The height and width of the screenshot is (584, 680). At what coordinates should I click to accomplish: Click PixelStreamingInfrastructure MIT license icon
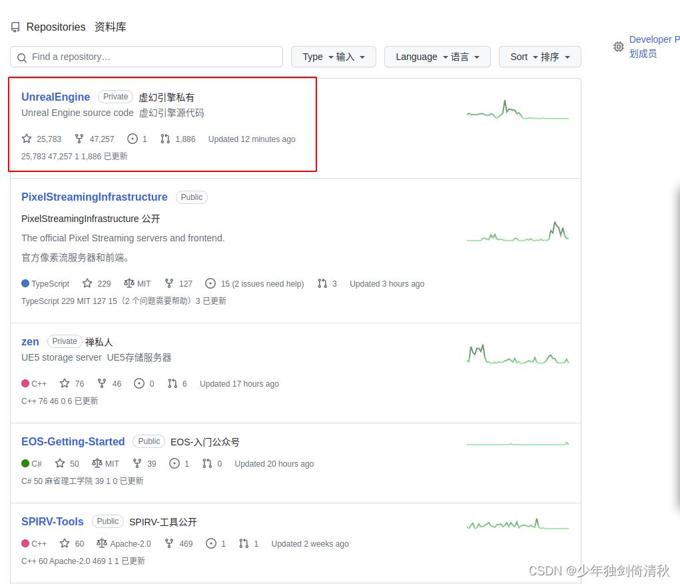(129, 284)
